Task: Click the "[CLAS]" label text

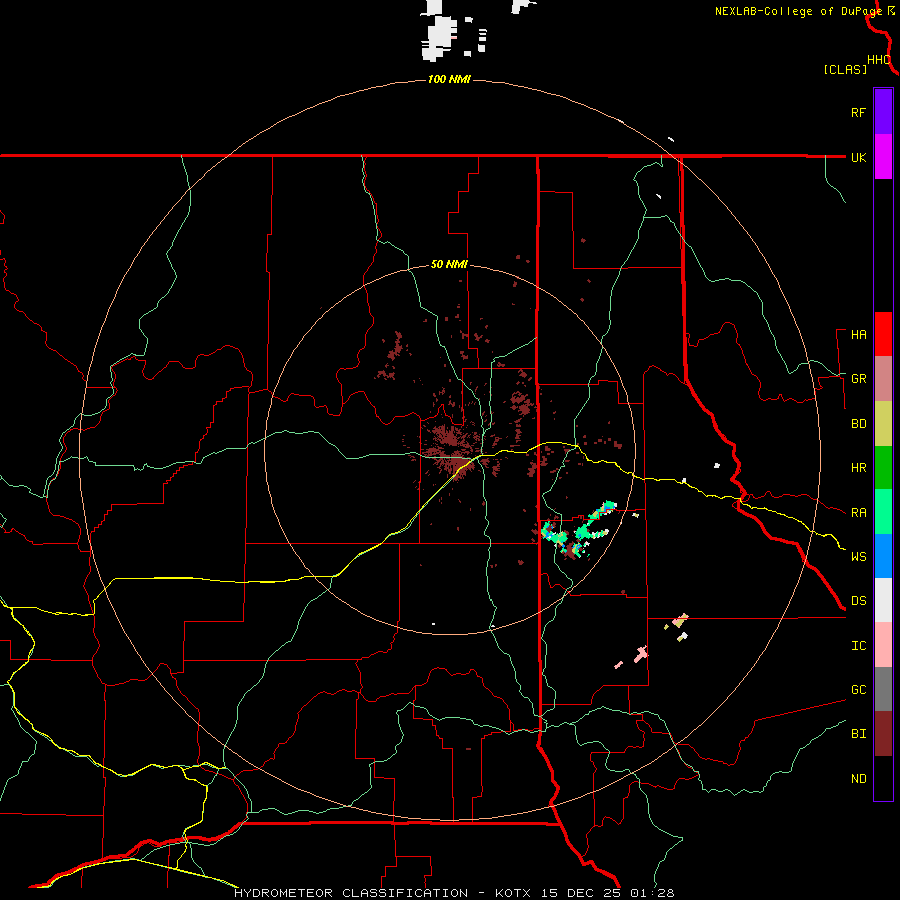Action: 845,70
